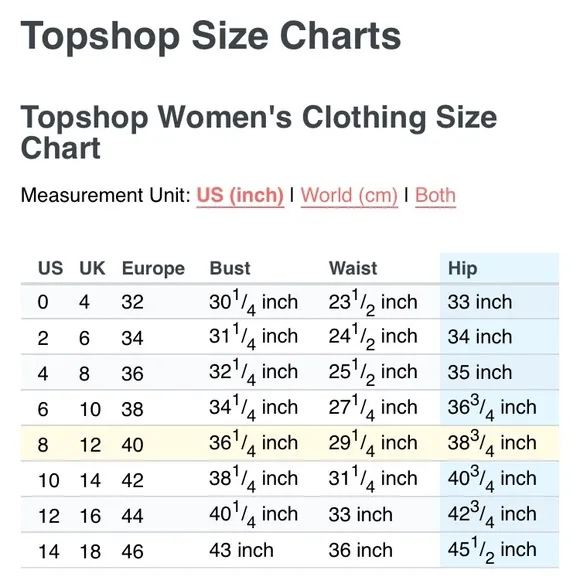Click the Europe column header
The height and width of the screenshot is (580, 580).
(153, 269)
